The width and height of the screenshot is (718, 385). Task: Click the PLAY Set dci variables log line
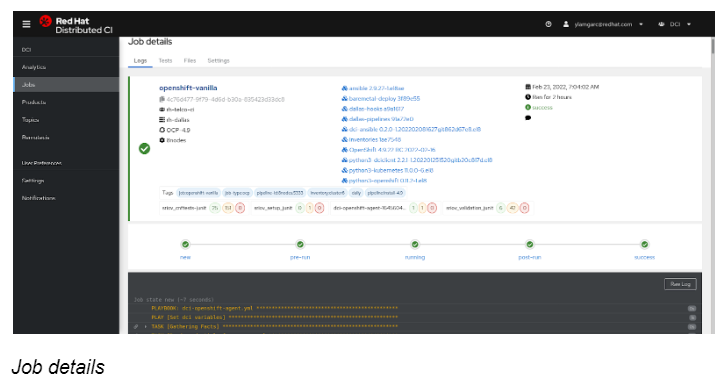274,317
